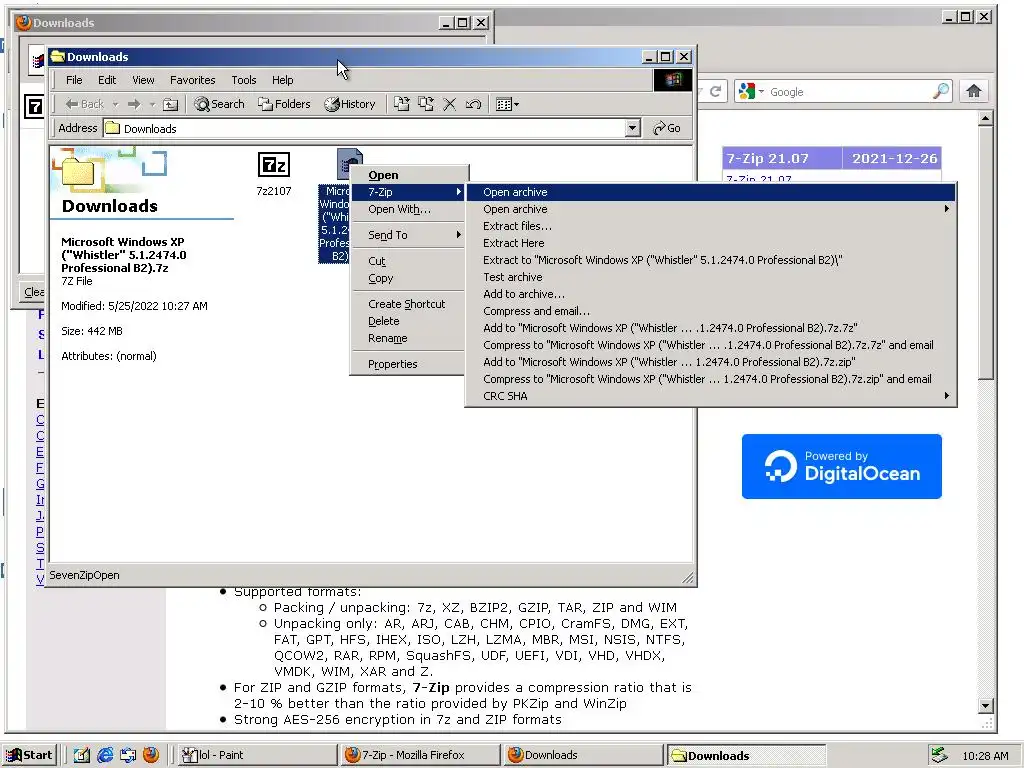The height and width of the screenshot is (768, 1024).
Task: Choose Test archive in 7-Zip submenu
Action: tap(711, 277)
